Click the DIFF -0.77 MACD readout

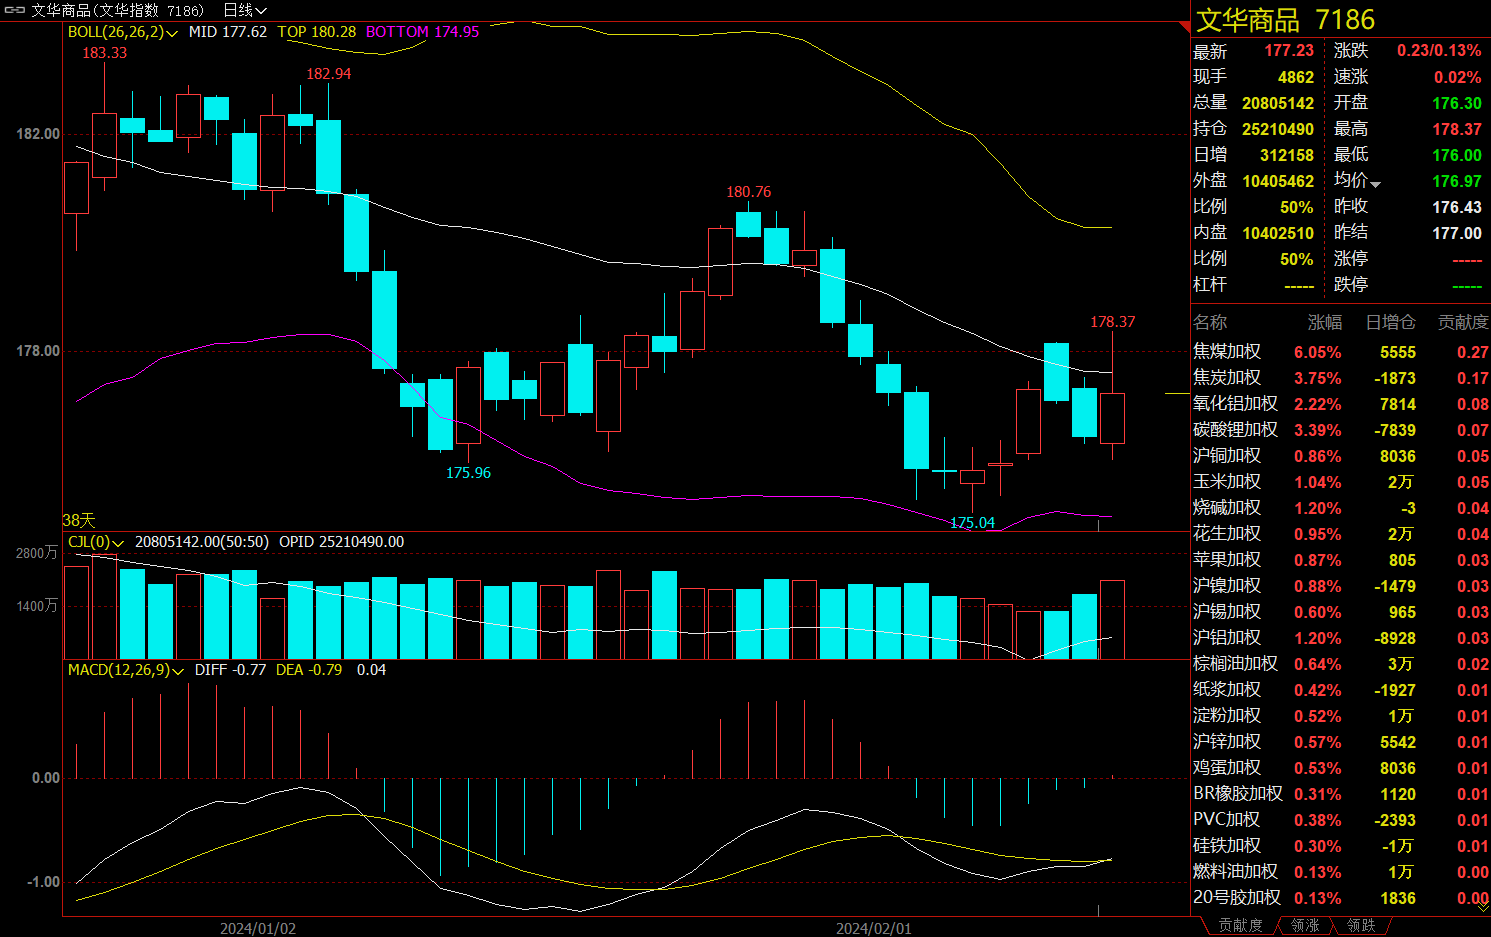point(230,670)
